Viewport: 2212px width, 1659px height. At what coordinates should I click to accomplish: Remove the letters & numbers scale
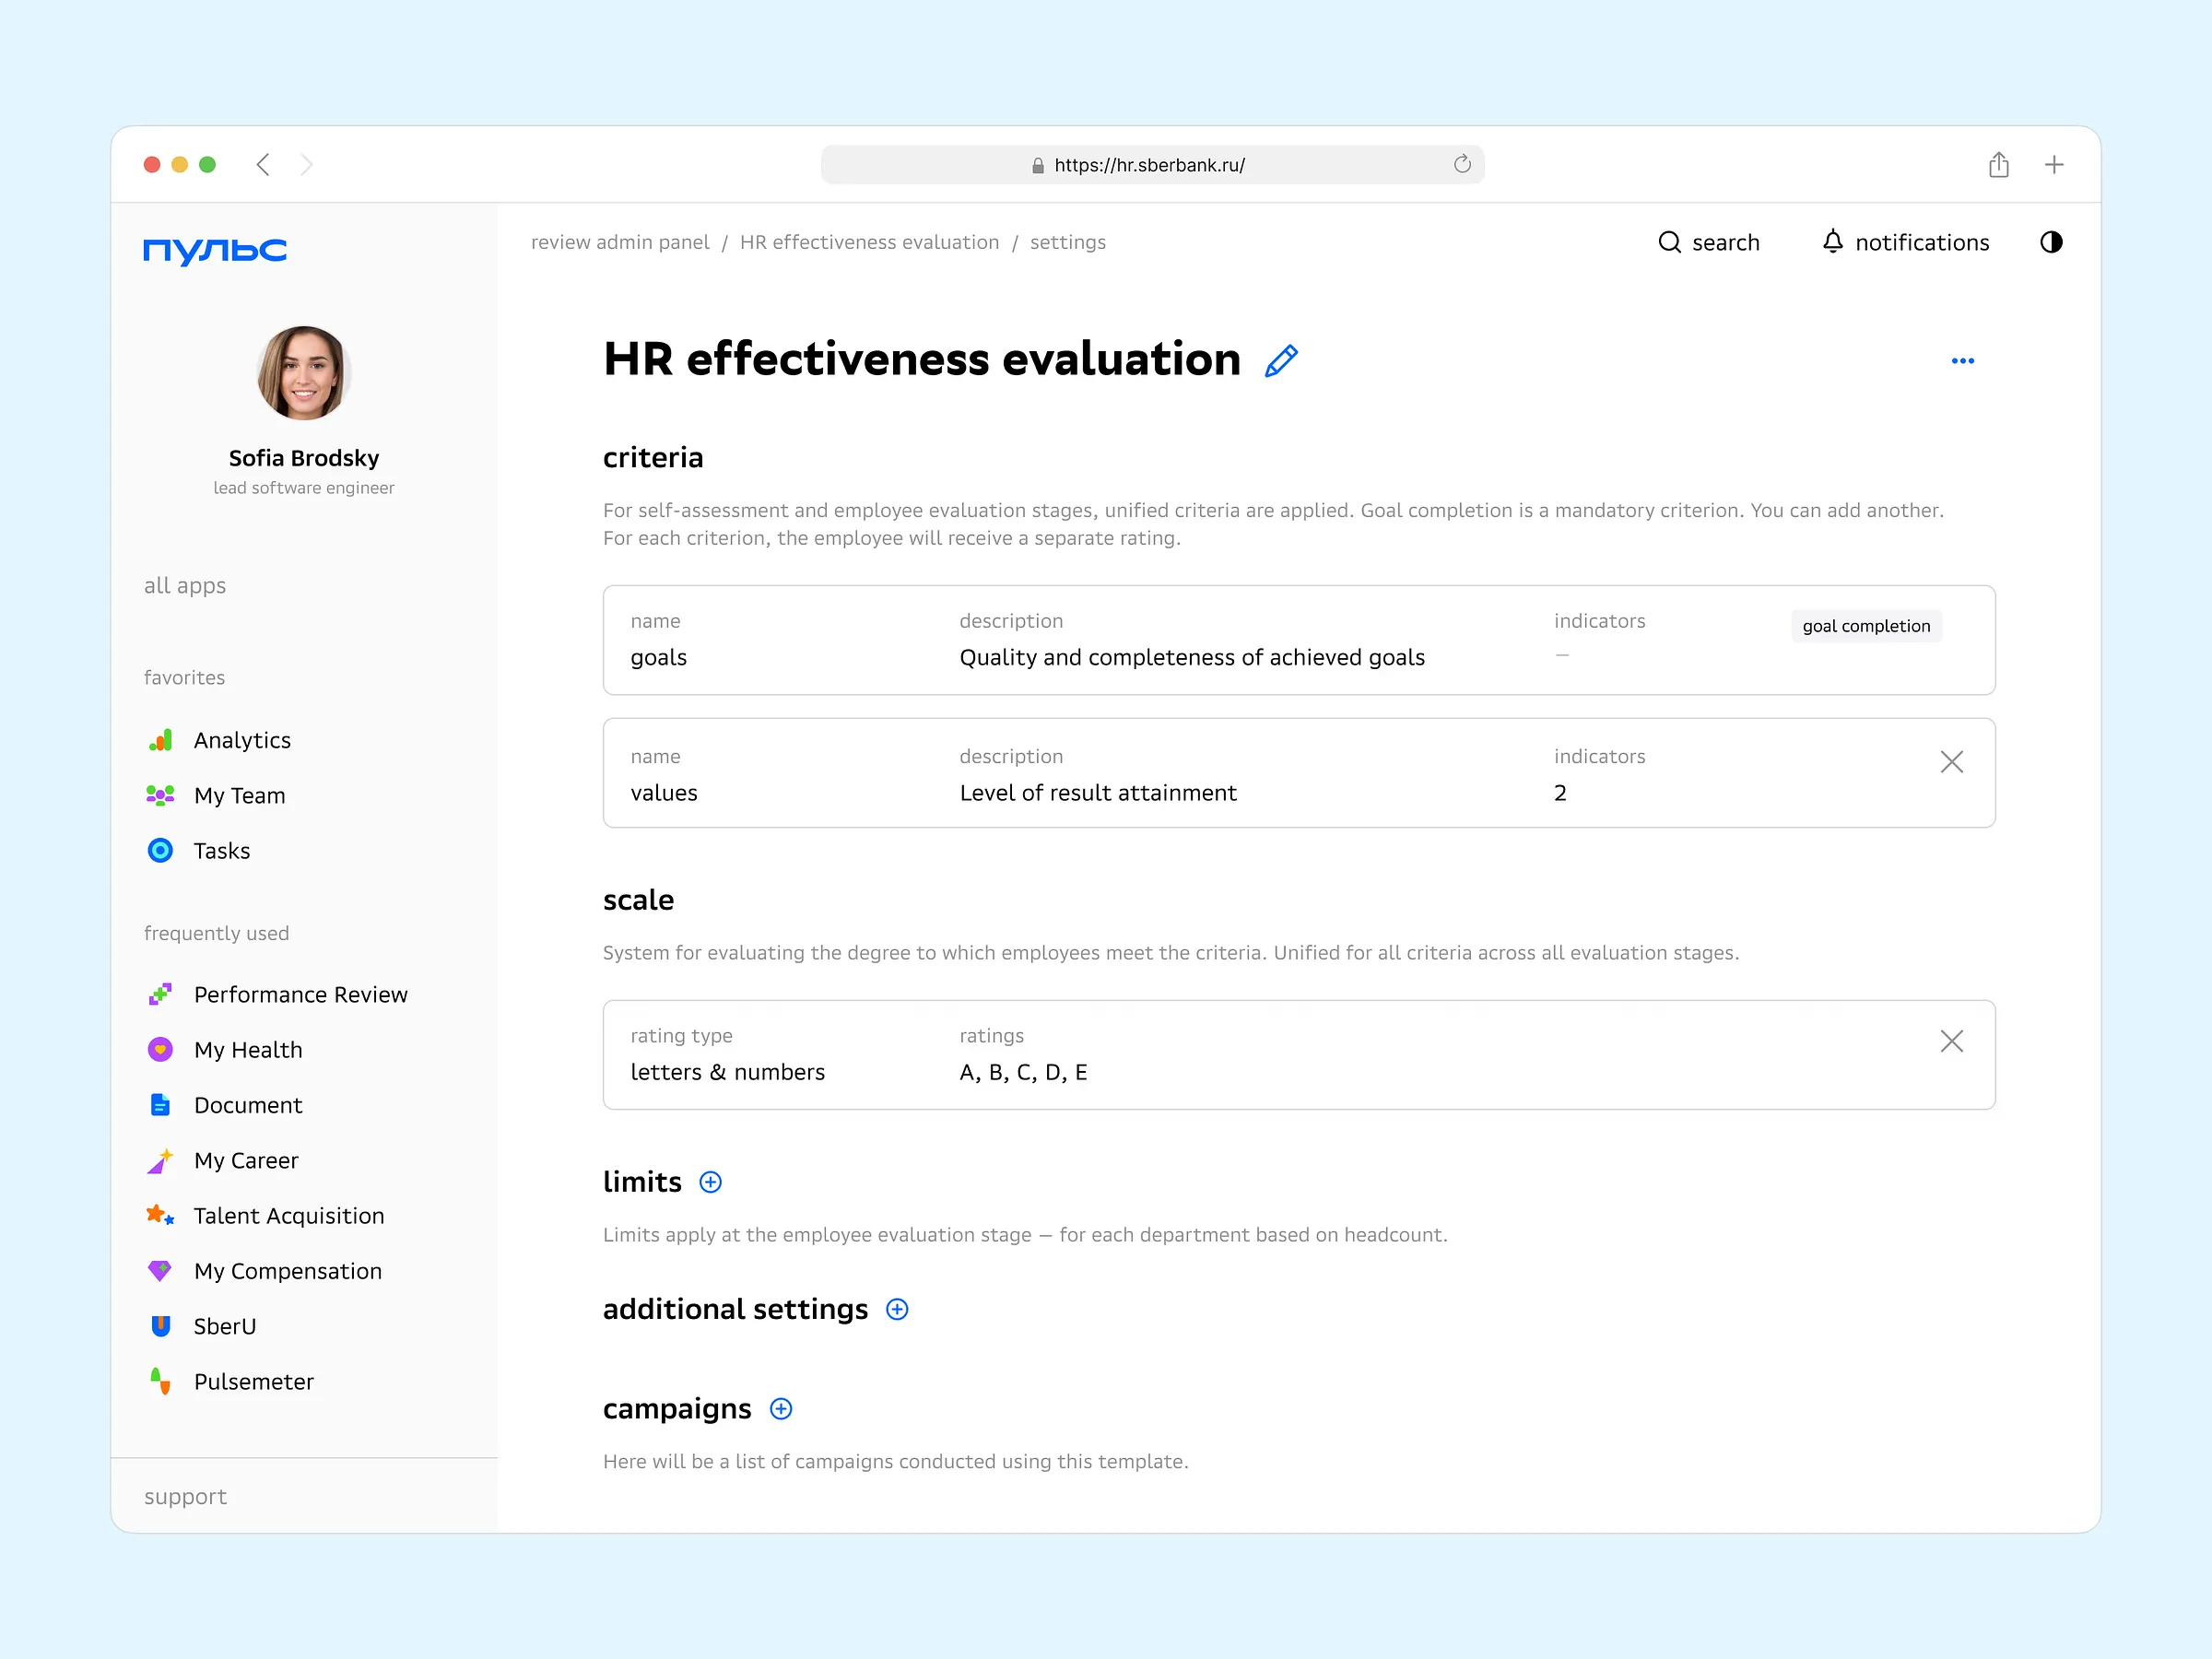1951,1041
